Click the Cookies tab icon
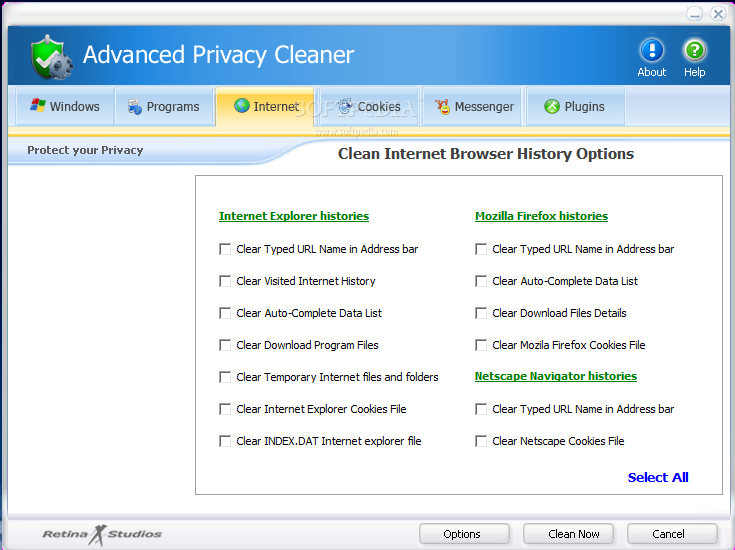Screen dimensions: 735x550 (345, 106)
